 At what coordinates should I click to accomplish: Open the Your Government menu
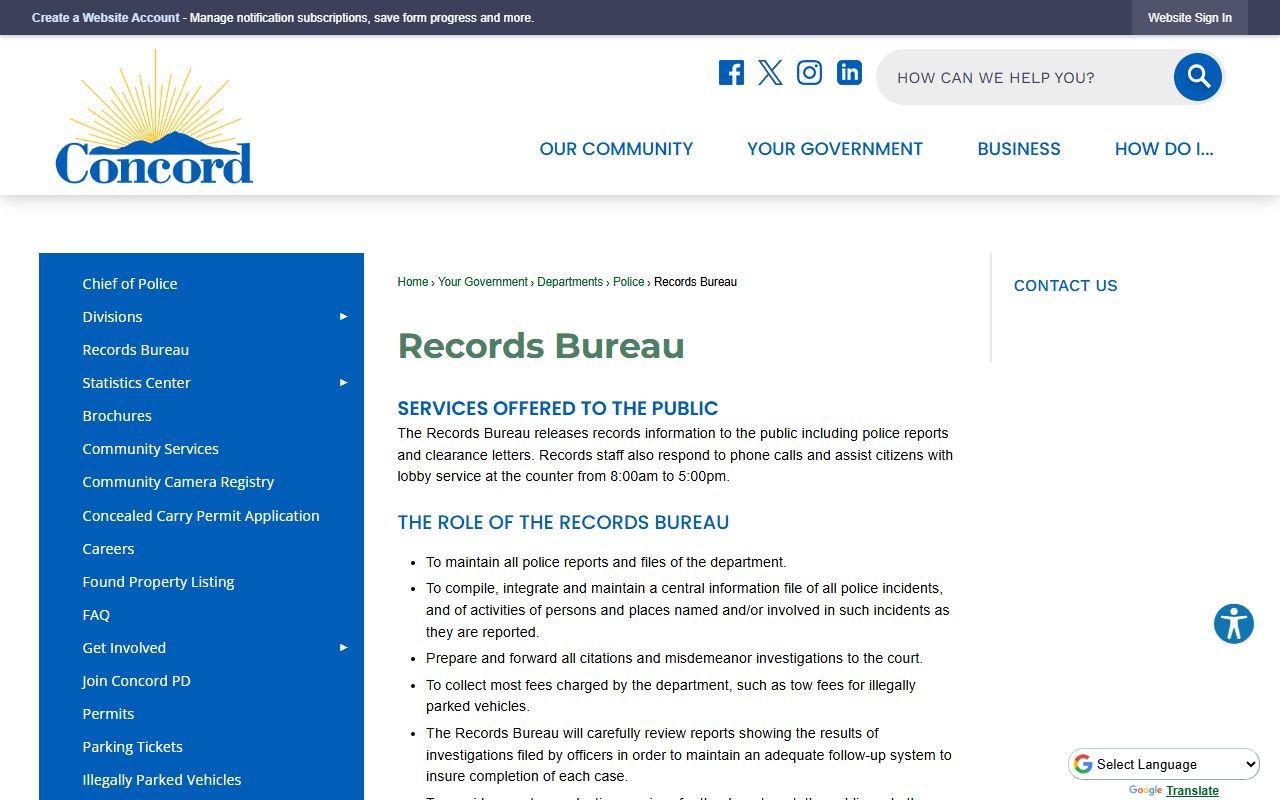(x=835, y=149)
